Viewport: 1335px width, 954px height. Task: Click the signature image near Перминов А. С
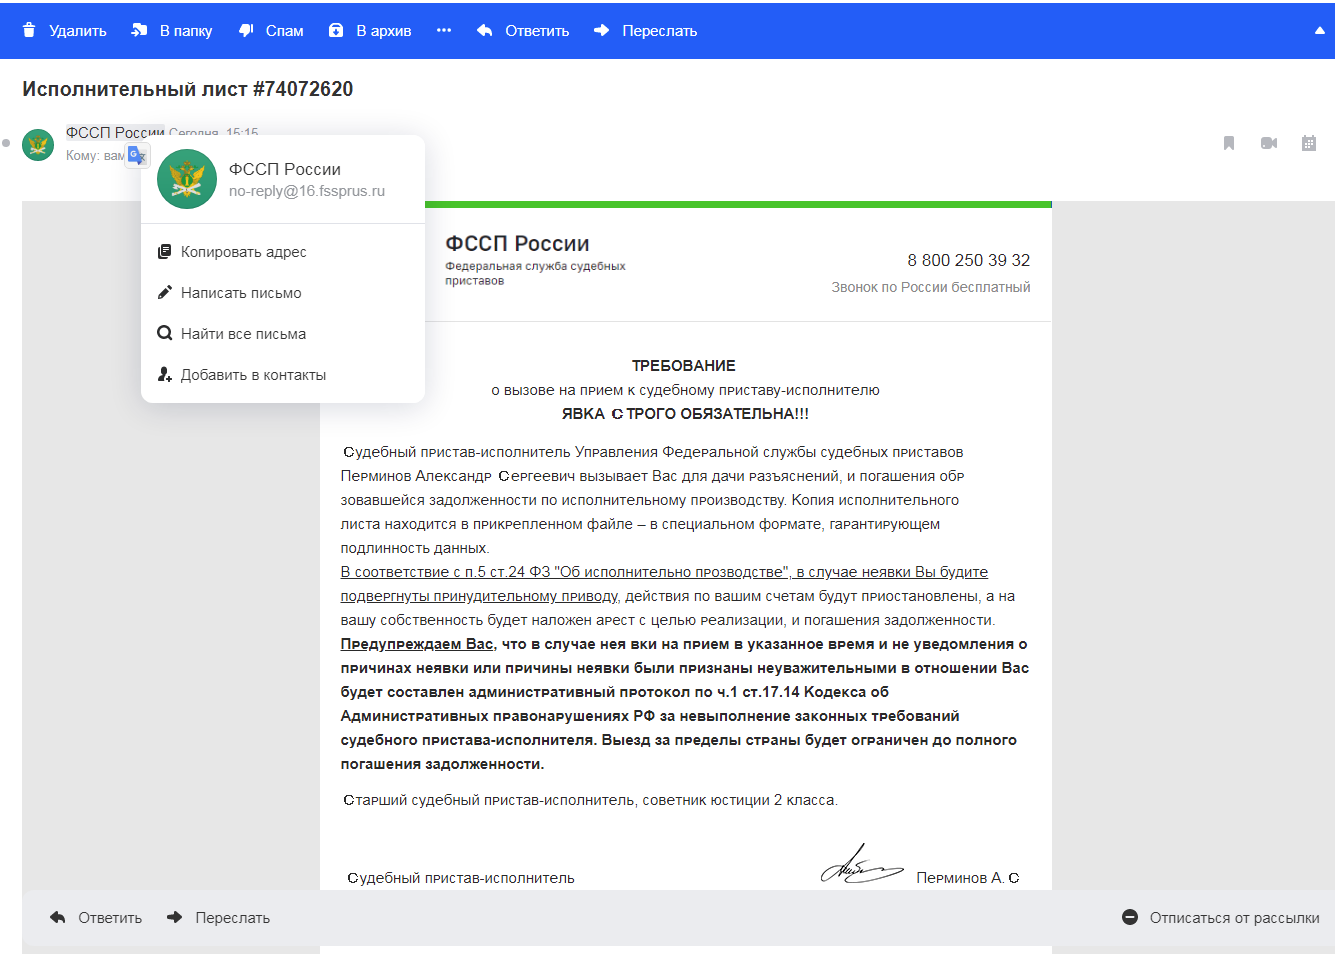pos(861,864)
